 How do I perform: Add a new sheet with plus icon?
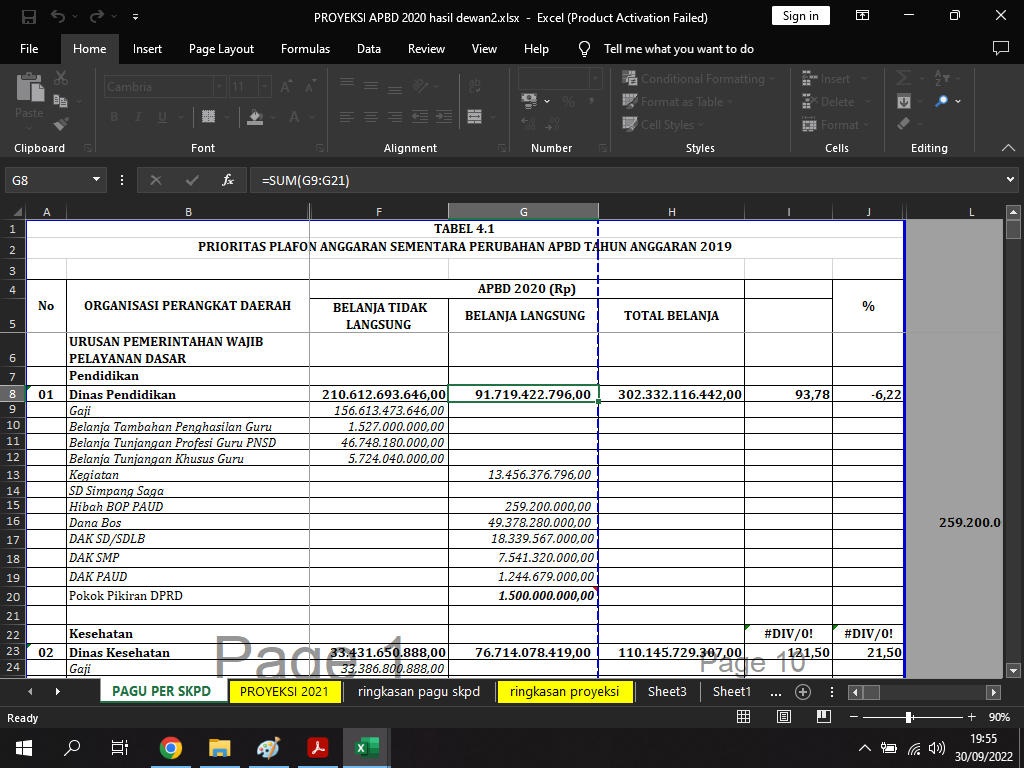802,692
